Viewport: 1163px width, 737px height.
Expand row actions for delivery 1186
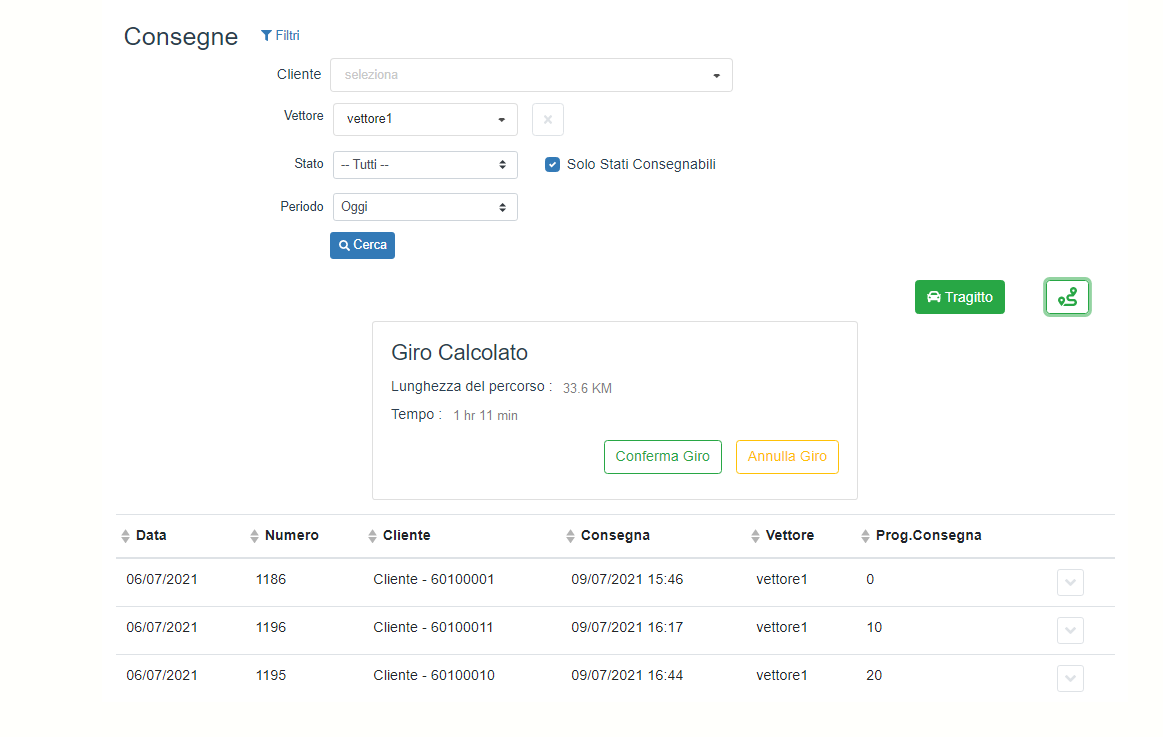1070,582
